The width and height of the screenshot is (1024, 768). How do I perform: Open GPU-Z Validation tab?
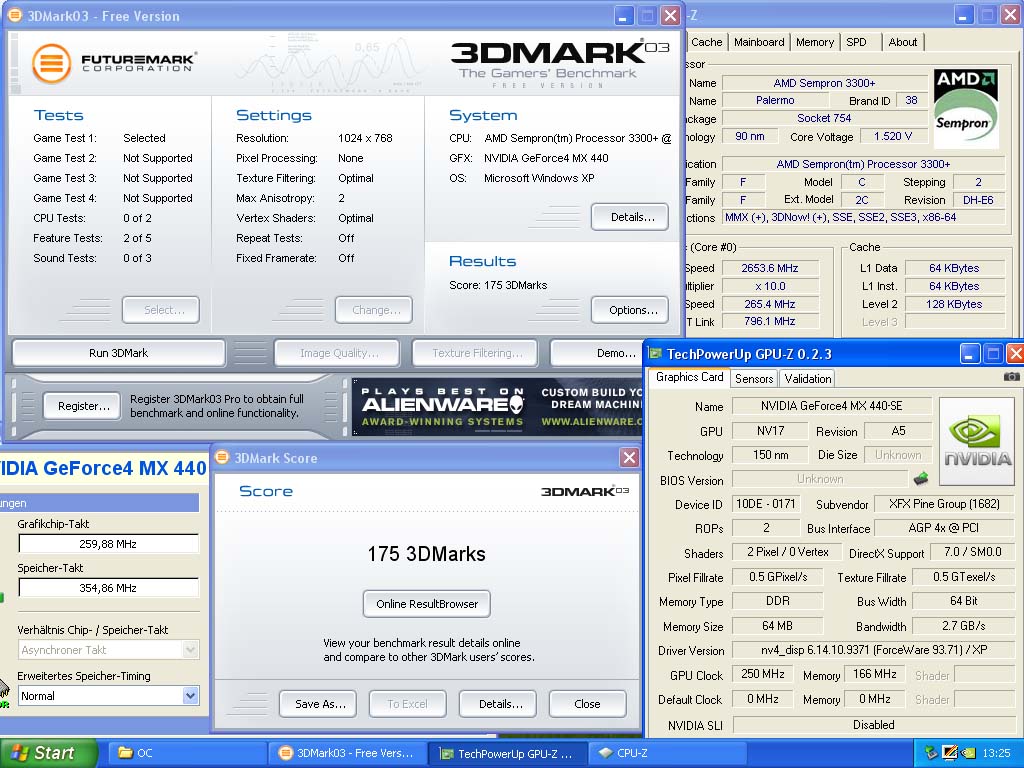(807, 378)
